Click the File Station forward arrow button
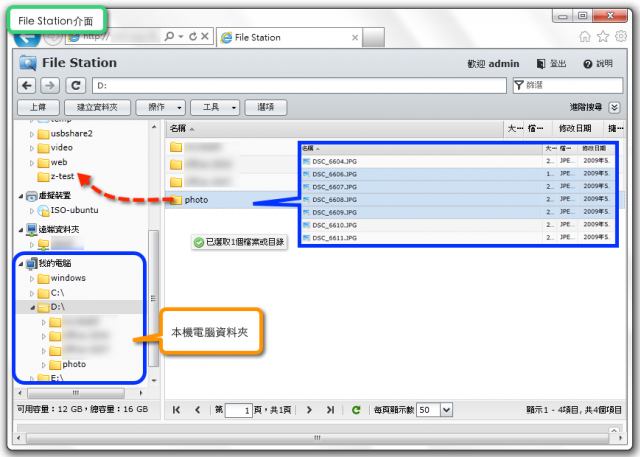 click(x=50, y=86)
